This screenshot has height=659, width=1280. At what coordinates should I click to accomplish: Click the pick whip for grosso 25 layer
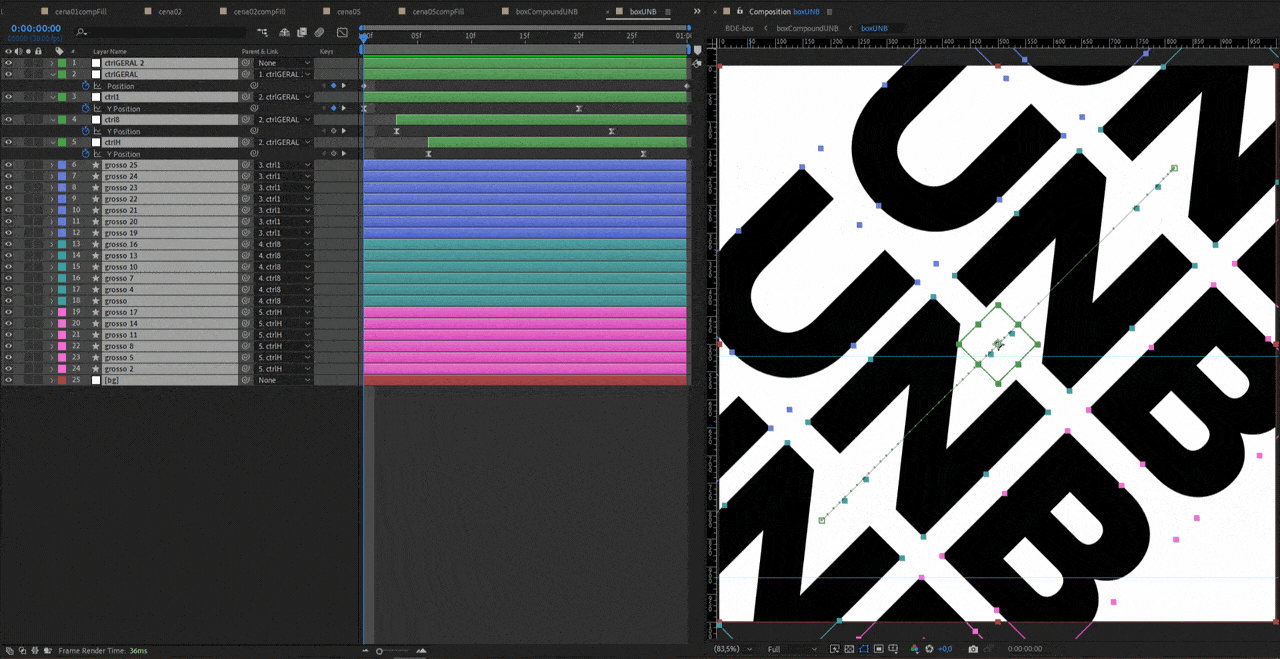coord(246,165)
